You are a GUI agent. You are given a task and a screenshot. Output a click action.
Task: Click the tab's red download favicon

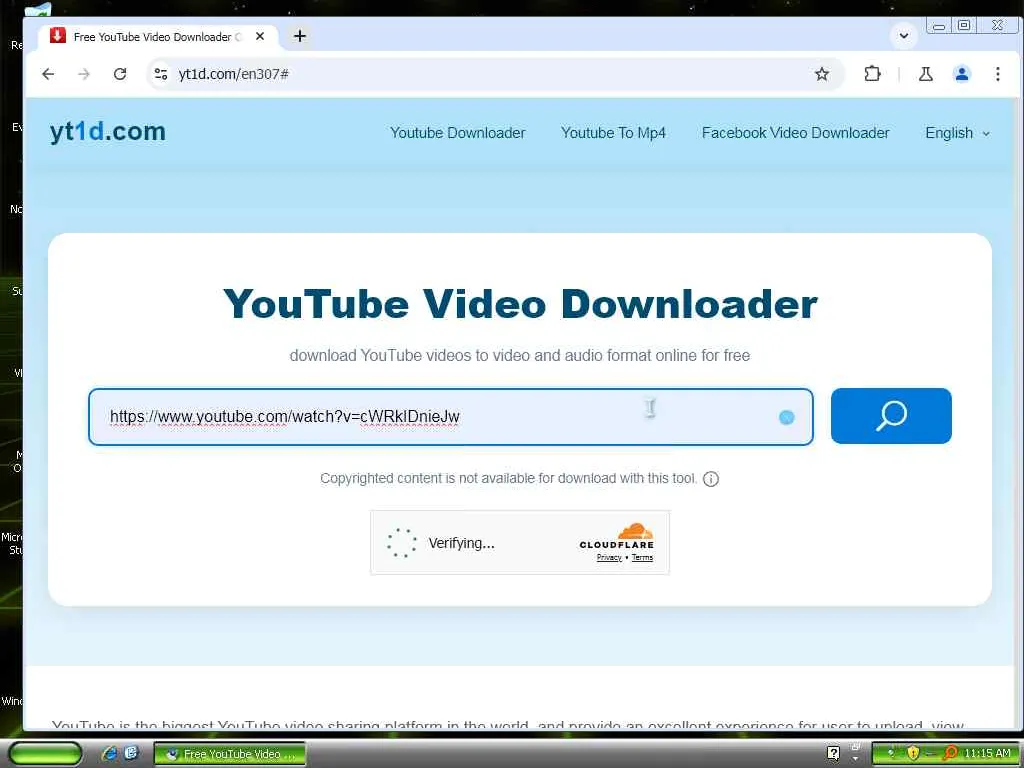coord(57,35)
